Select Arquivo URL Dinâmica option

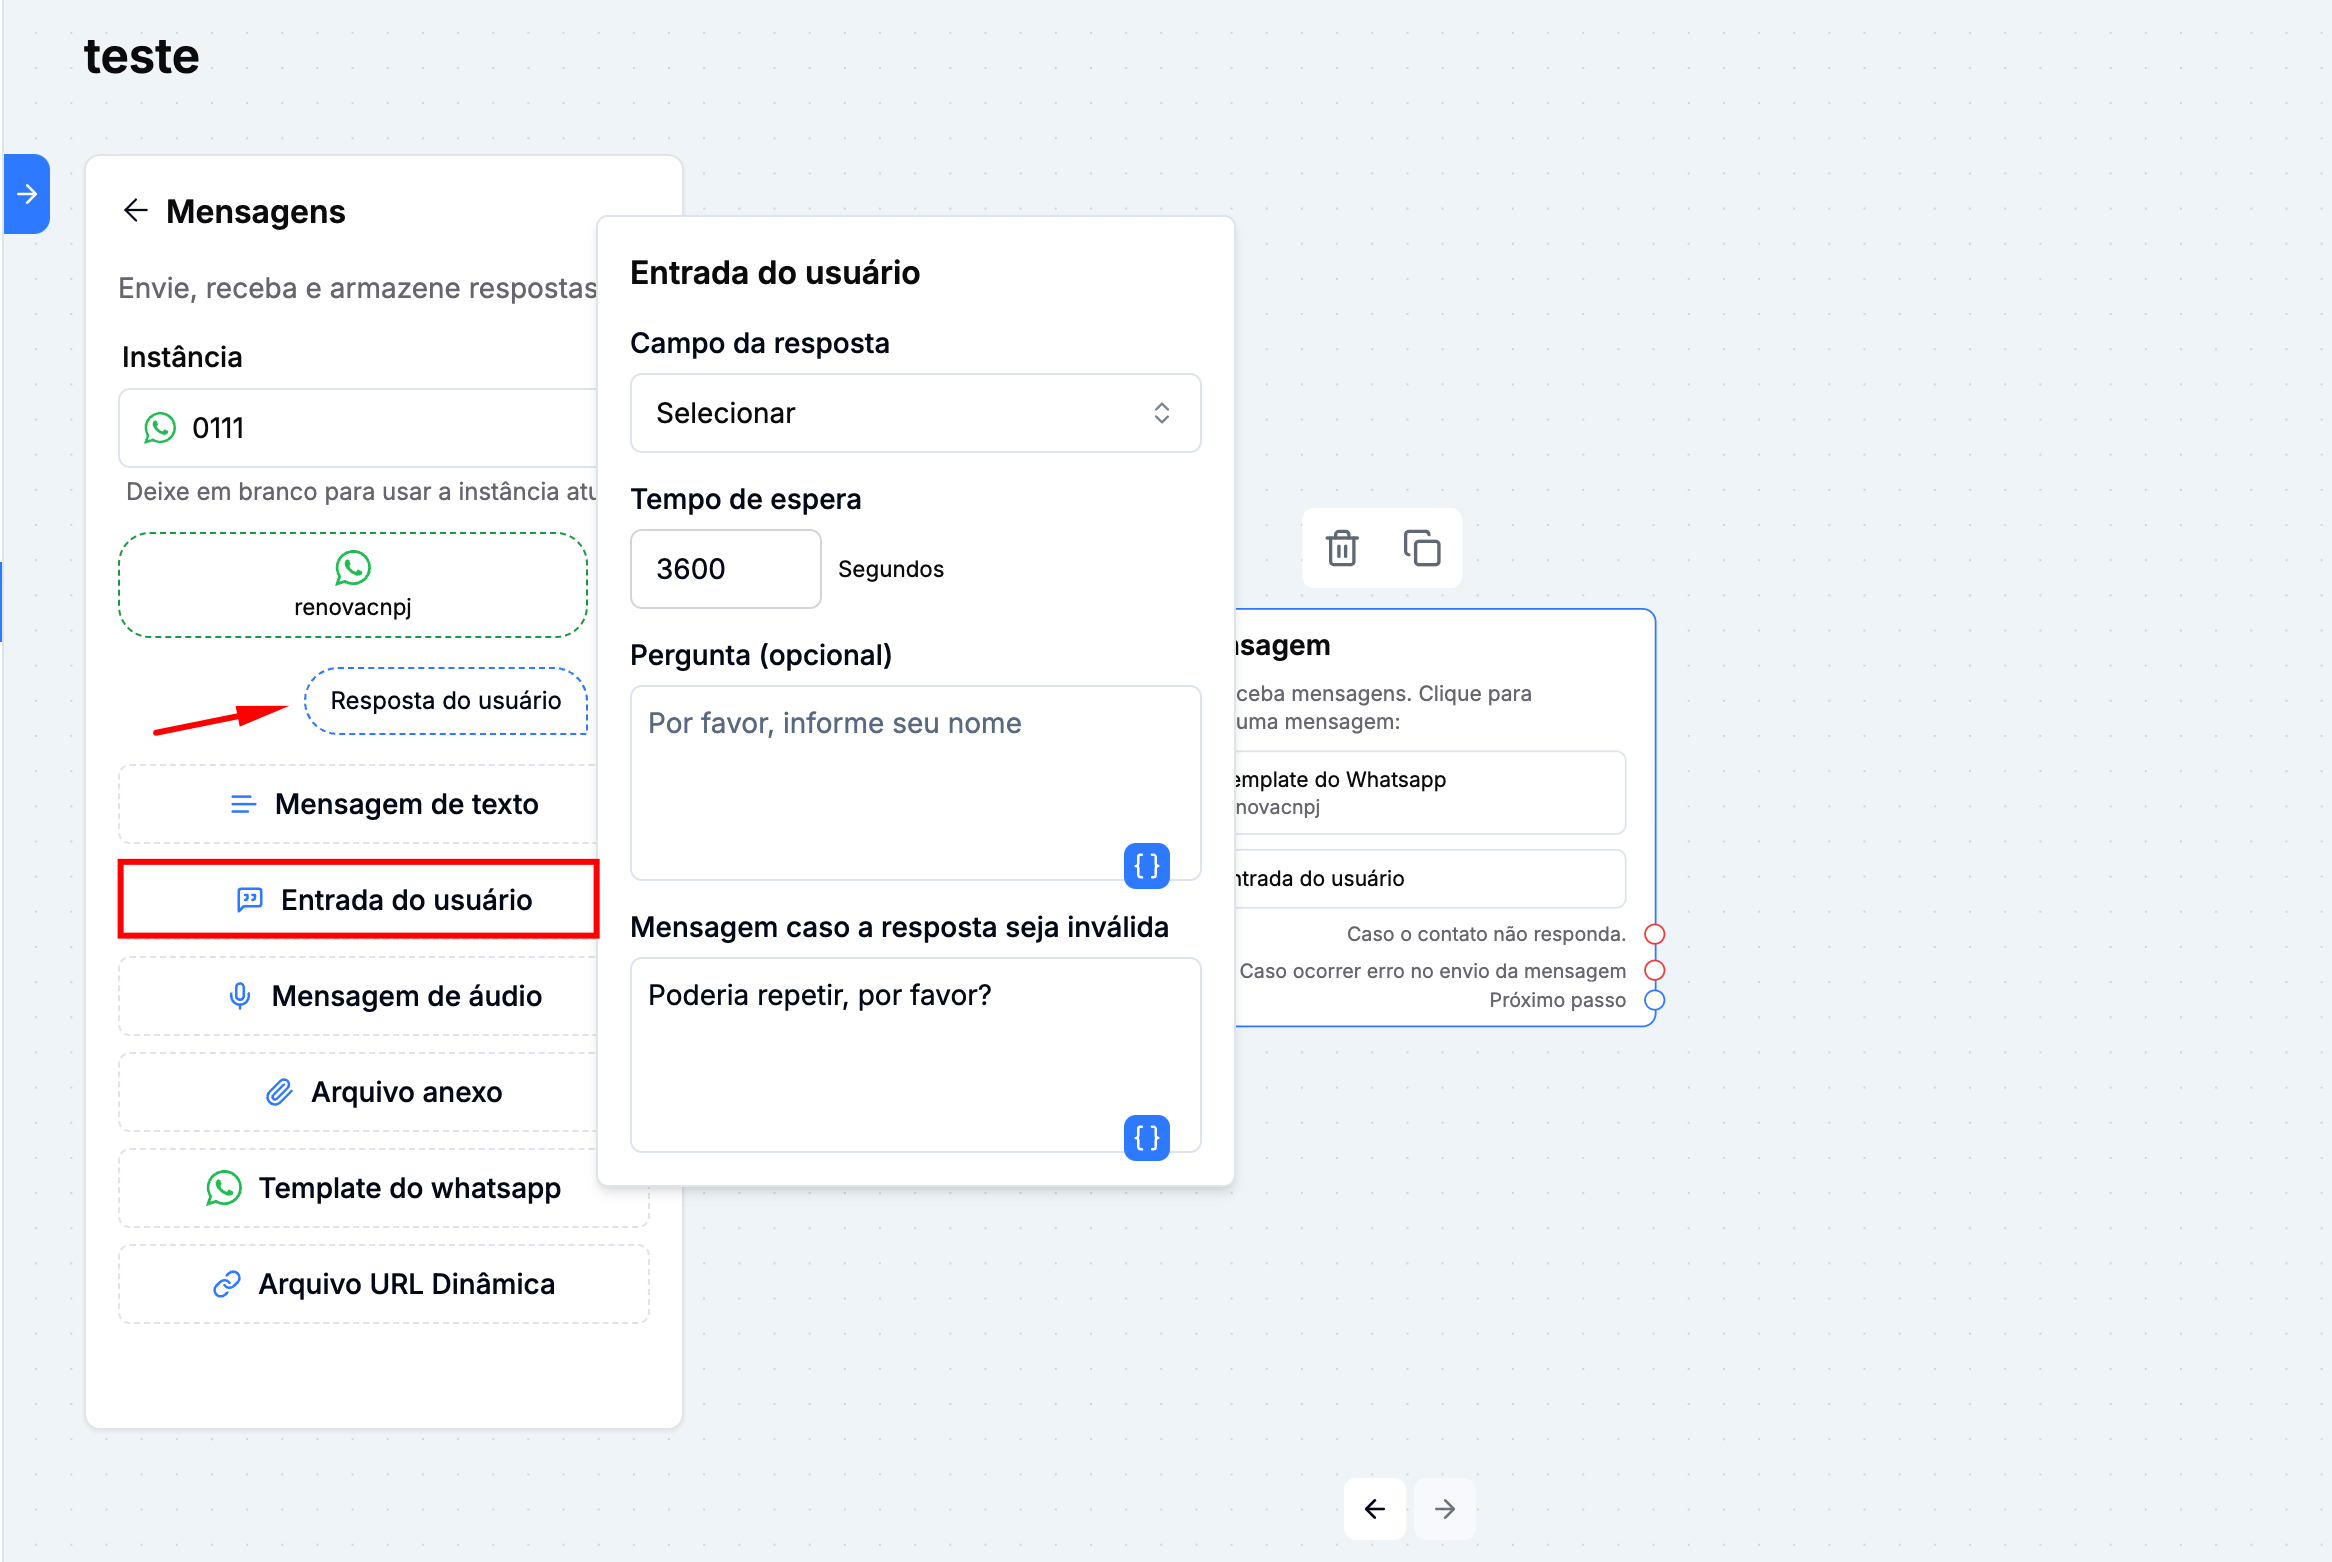point(383,1284)
